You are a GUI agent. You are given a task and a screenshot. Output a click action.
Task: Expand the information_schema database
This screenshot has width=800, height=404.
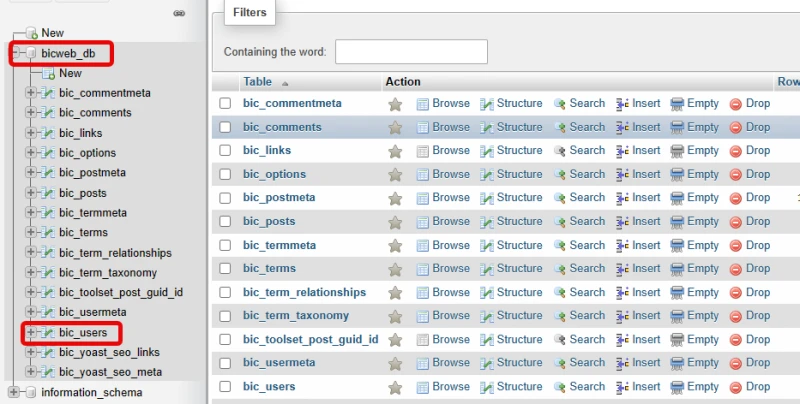(13, 392)
